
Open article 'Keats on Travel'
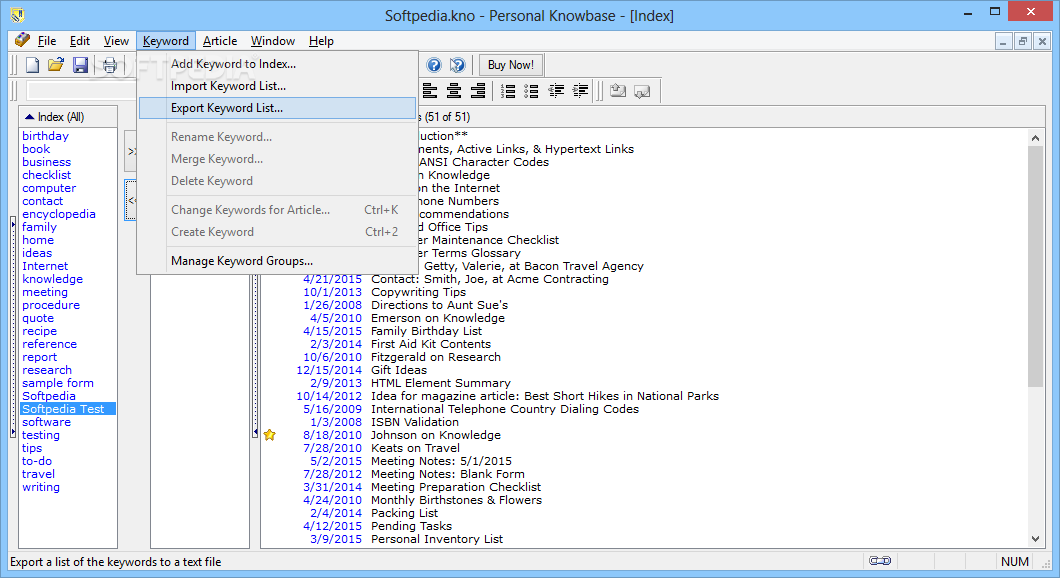click(x=415, y=448)
